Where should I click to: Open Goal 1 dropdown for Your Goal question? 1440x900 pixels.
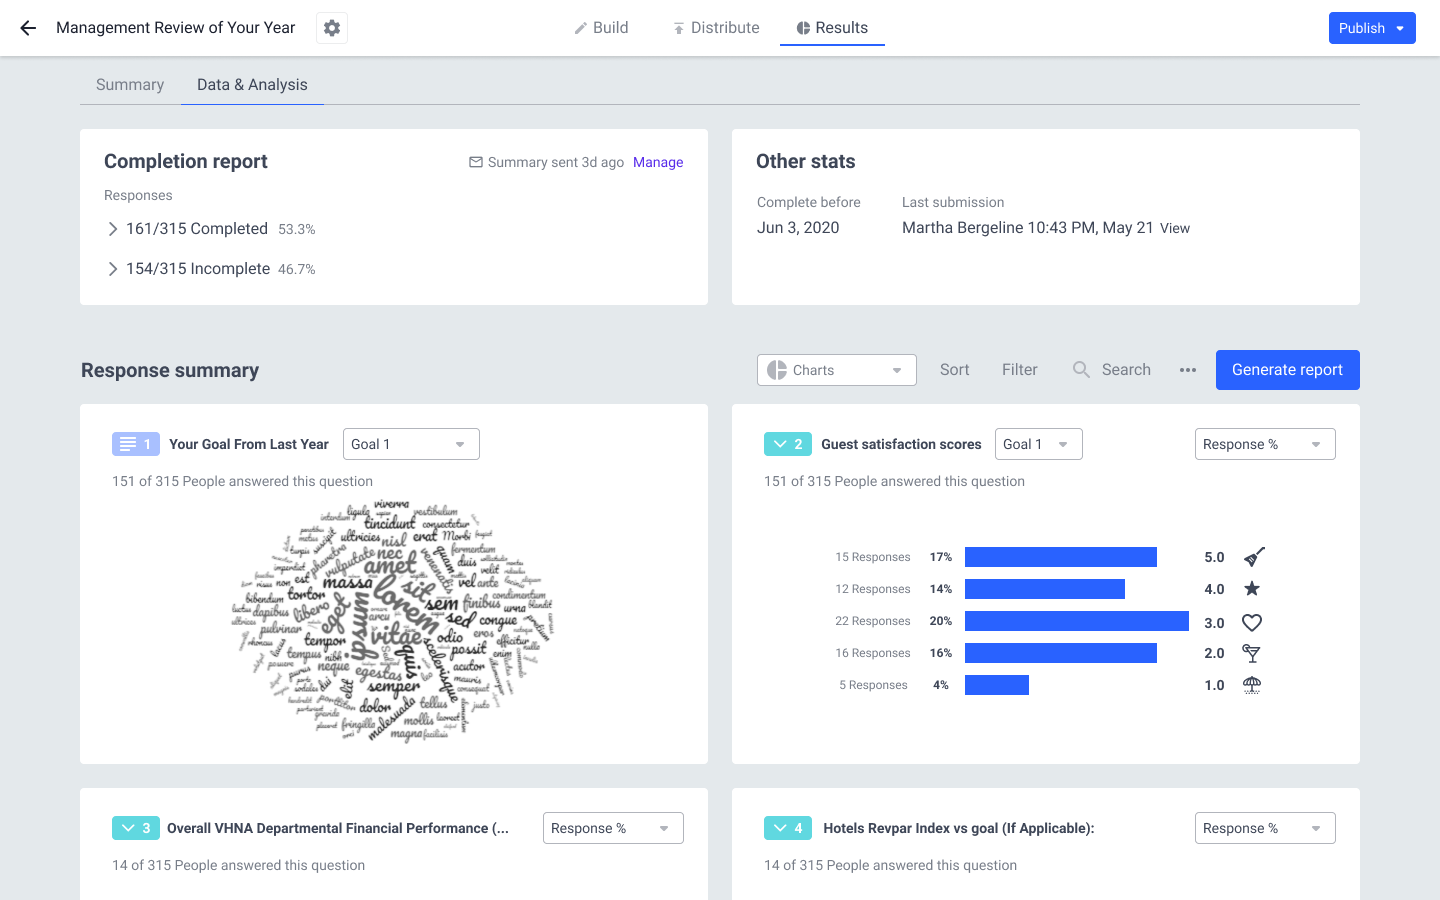point(411,444)
